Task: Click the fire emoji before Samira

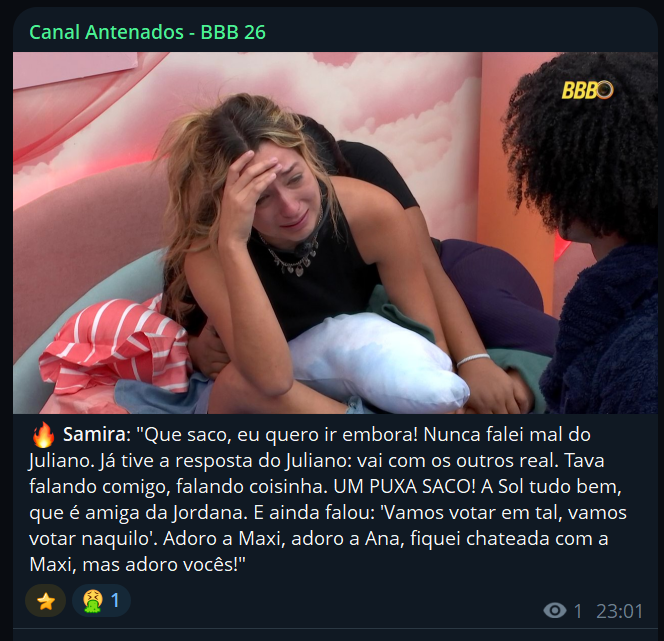Action: pyautogui.click(x=43, y=435)
